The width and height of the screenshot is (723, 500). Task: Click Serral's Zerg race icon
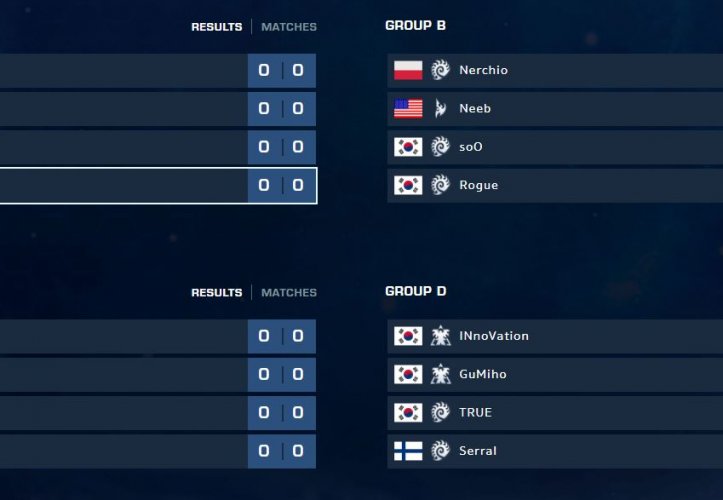(440, 451)
